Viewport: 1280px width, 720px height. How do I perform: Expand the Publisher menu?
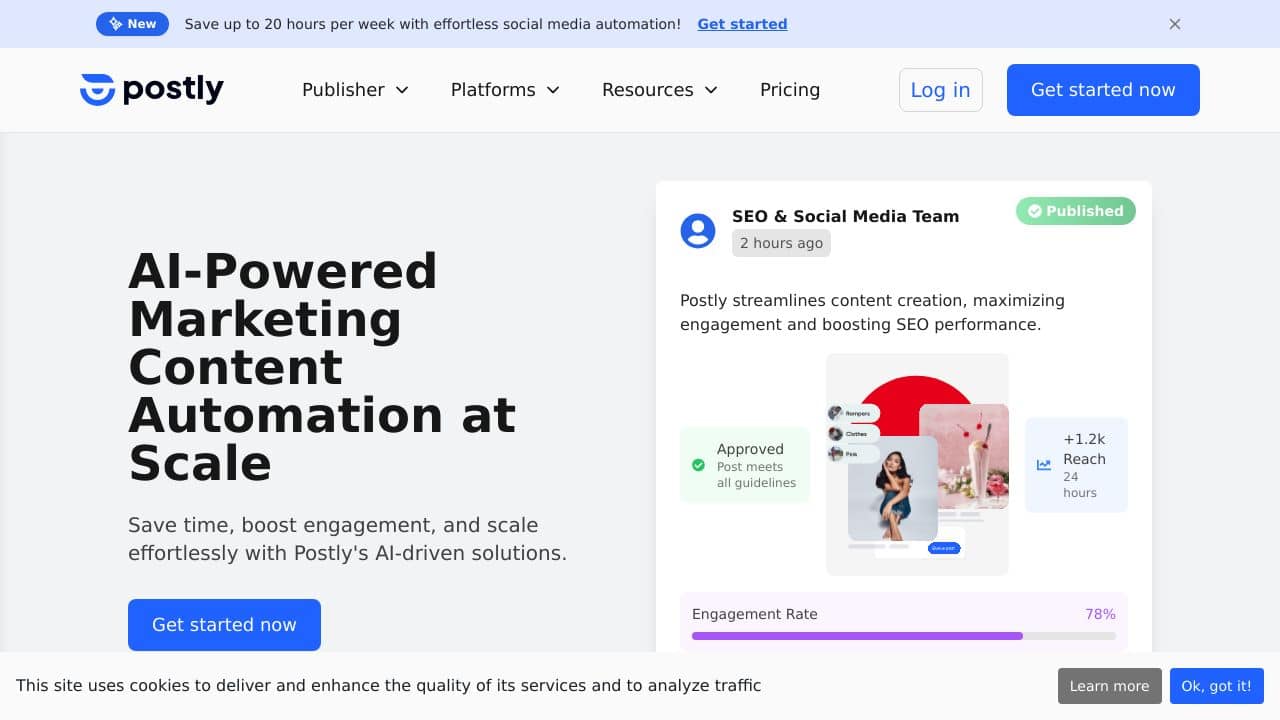tap(355, 90)
